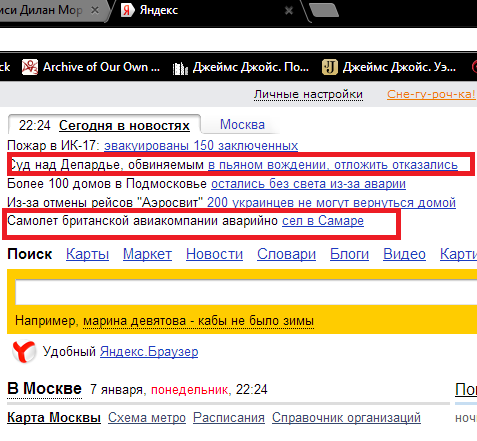The image size is (477, 441).
Task: Switch to the Яндекс browser tab
Action: 207,11
